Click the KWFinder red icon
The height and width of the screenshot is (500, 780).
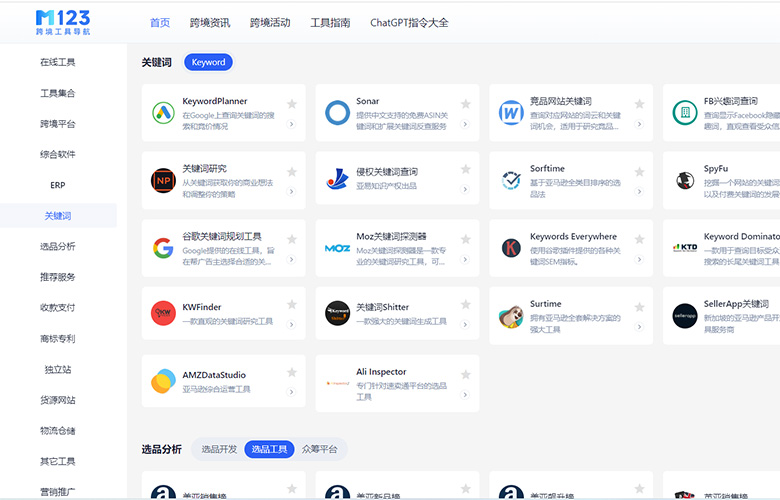(163, 313)
